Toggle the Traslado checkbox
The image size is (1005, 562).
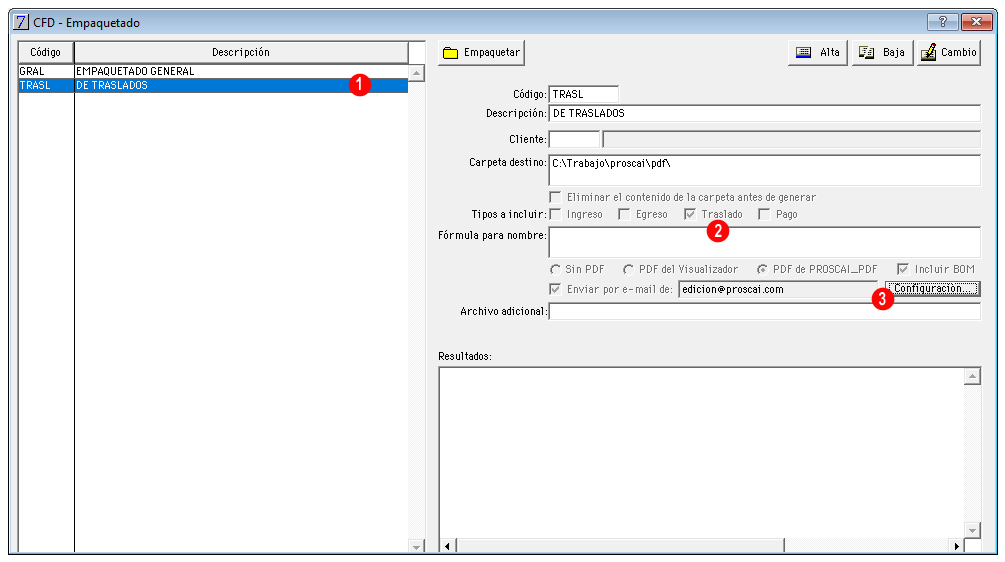pos(690,214)
